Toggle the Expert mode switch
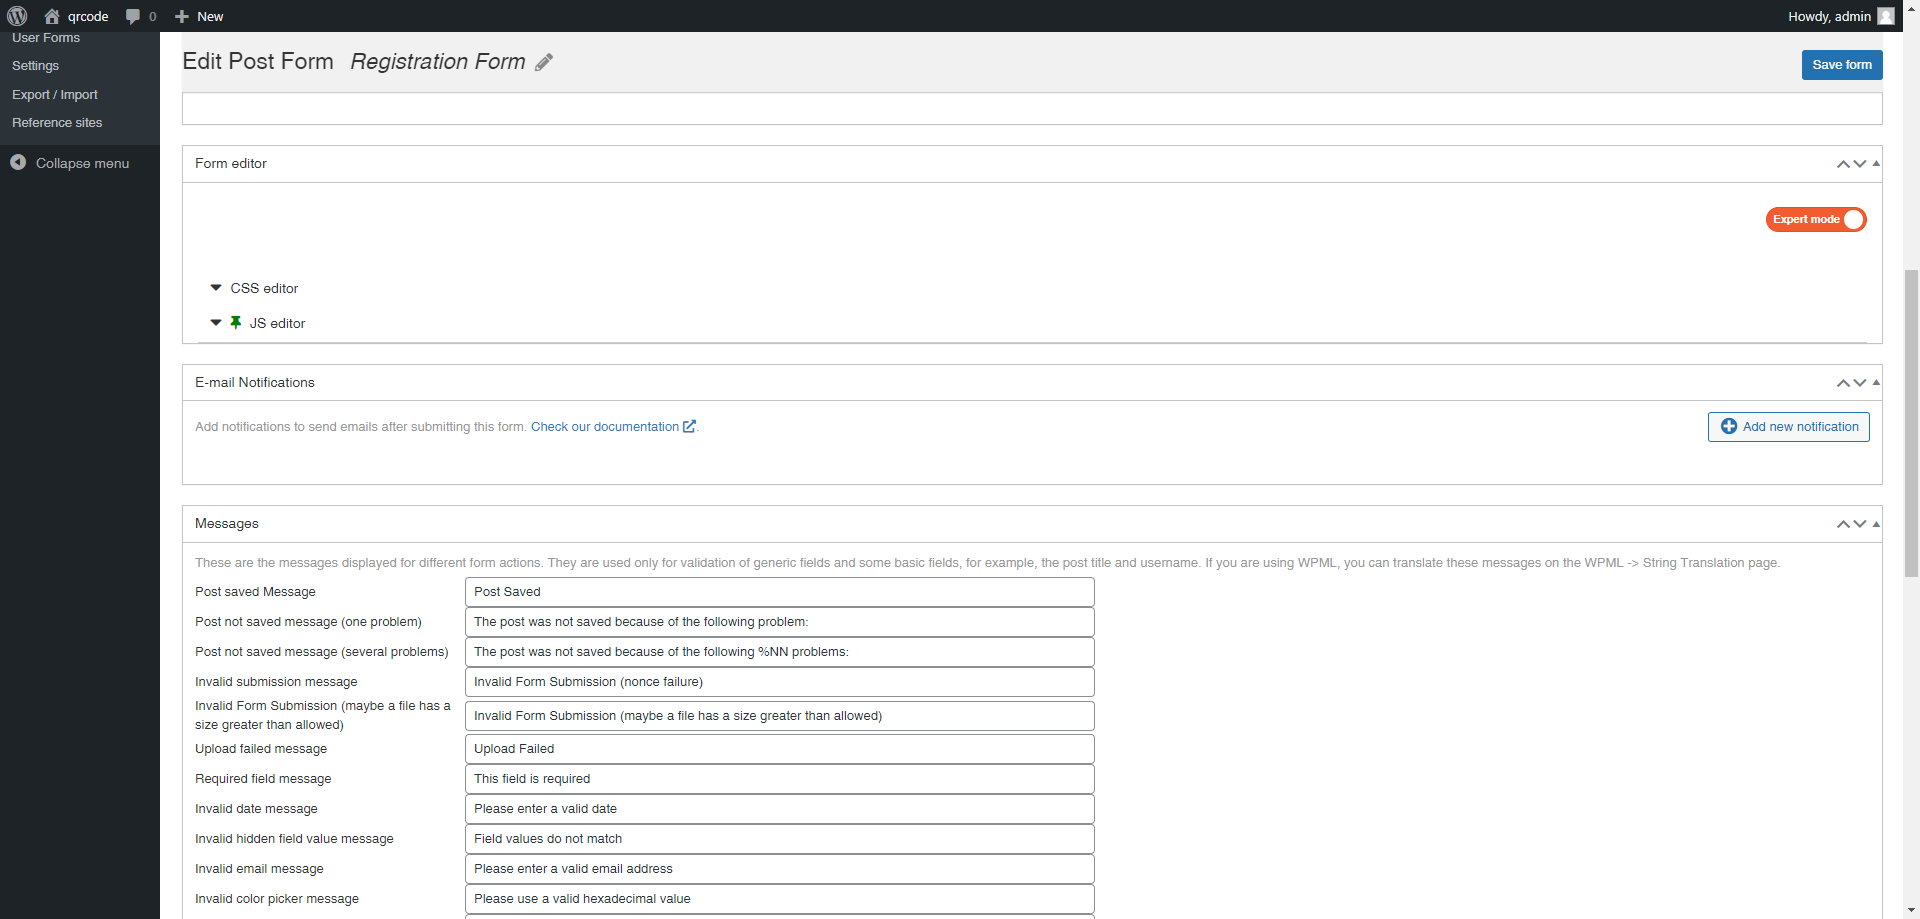The image size is (1920, 919). pyautogui.click(x=1815, y=219)
